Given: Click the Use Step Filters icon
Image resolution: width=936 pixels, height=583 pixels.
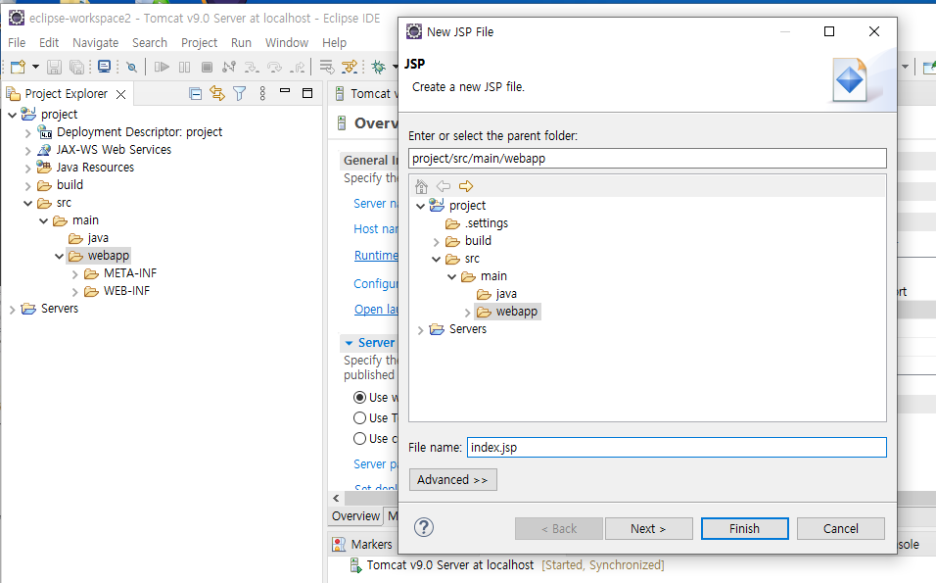Looking at the screenshot, I should [x=349, y=67].
